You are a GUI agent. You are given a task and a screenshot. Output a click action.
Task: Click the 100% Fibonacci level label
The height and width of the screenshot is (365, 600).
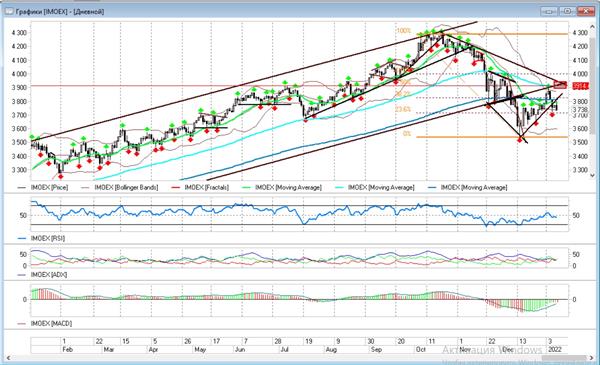point(404,31)
